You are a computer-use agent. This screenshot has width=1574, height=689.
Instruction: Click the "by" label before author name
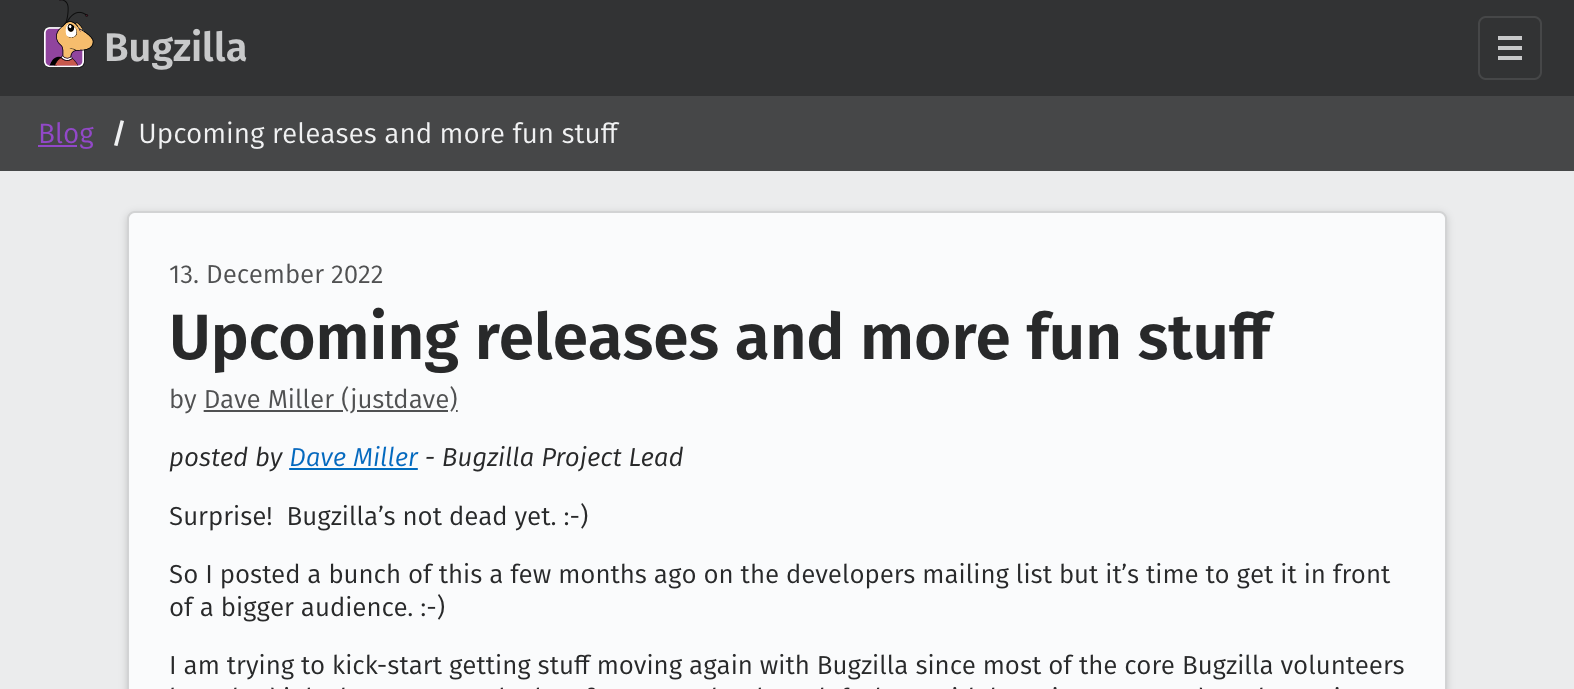pyautogui.click(x=182, y=400)
